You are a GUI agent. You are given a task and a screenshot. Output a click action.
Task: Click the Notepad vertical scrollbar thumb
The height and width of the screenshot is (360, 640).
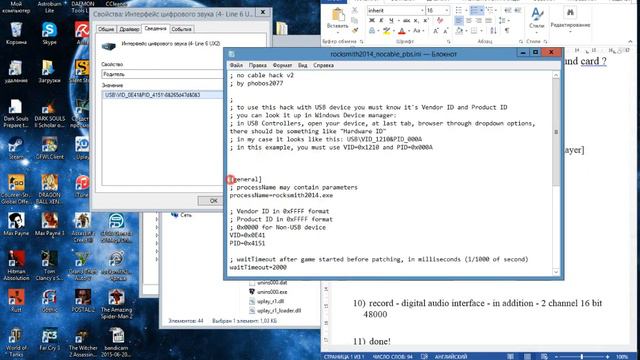556,131
